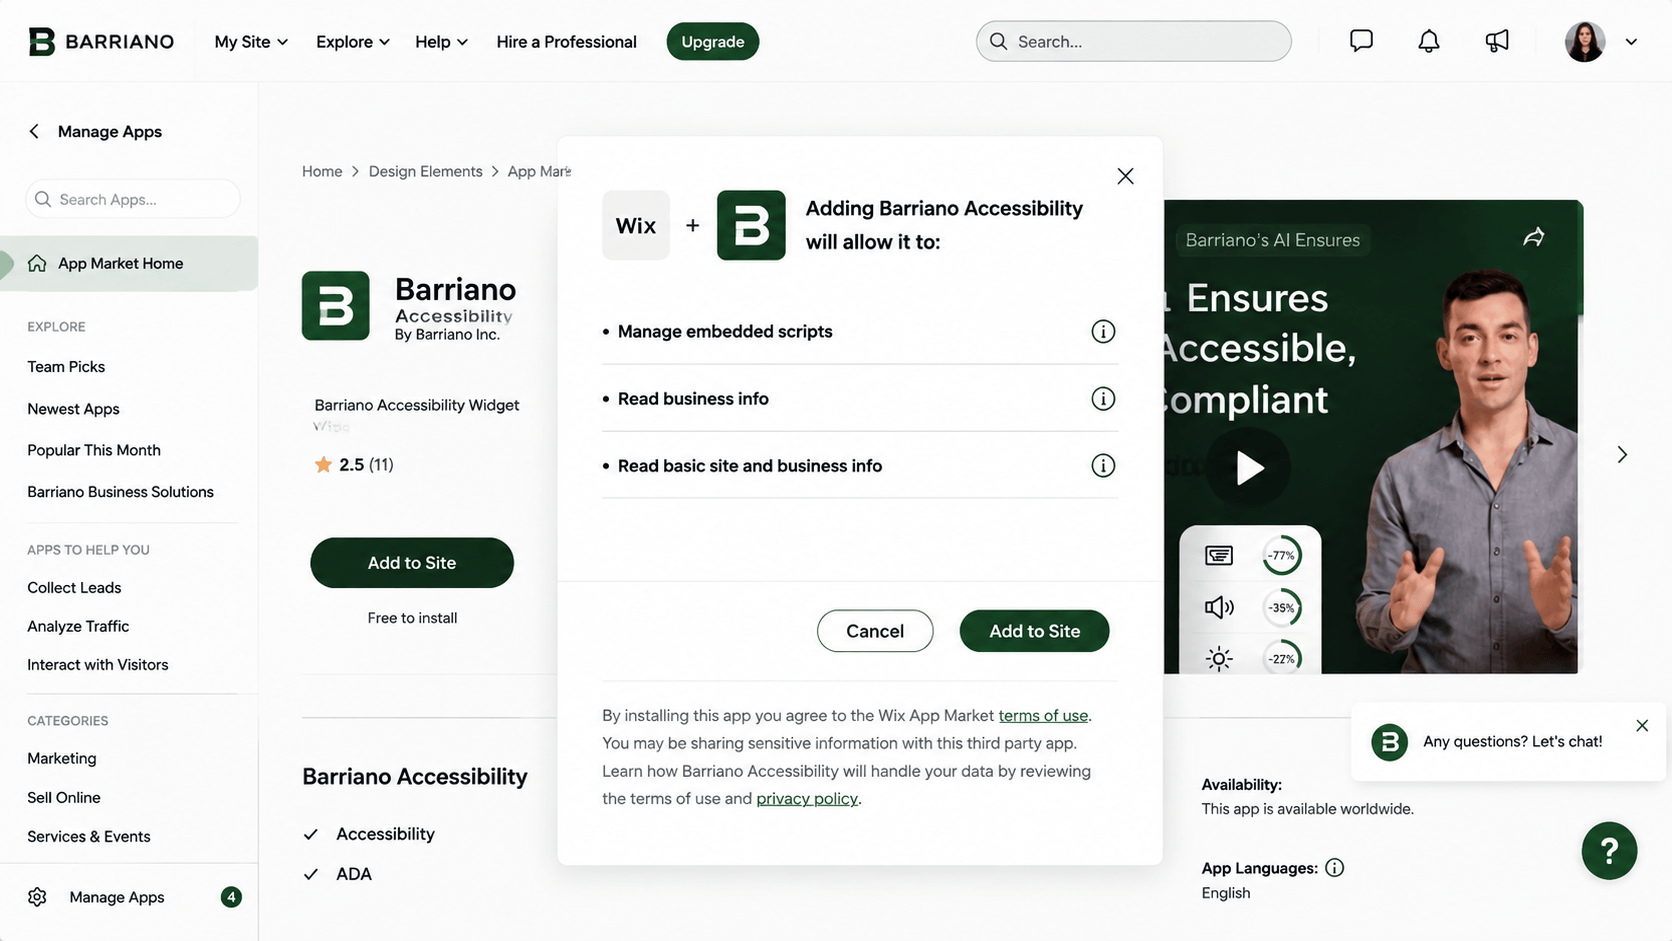This screenshot has height=941, width=1672.
Task: Open the Marketing category
Action: click(62, 758)
